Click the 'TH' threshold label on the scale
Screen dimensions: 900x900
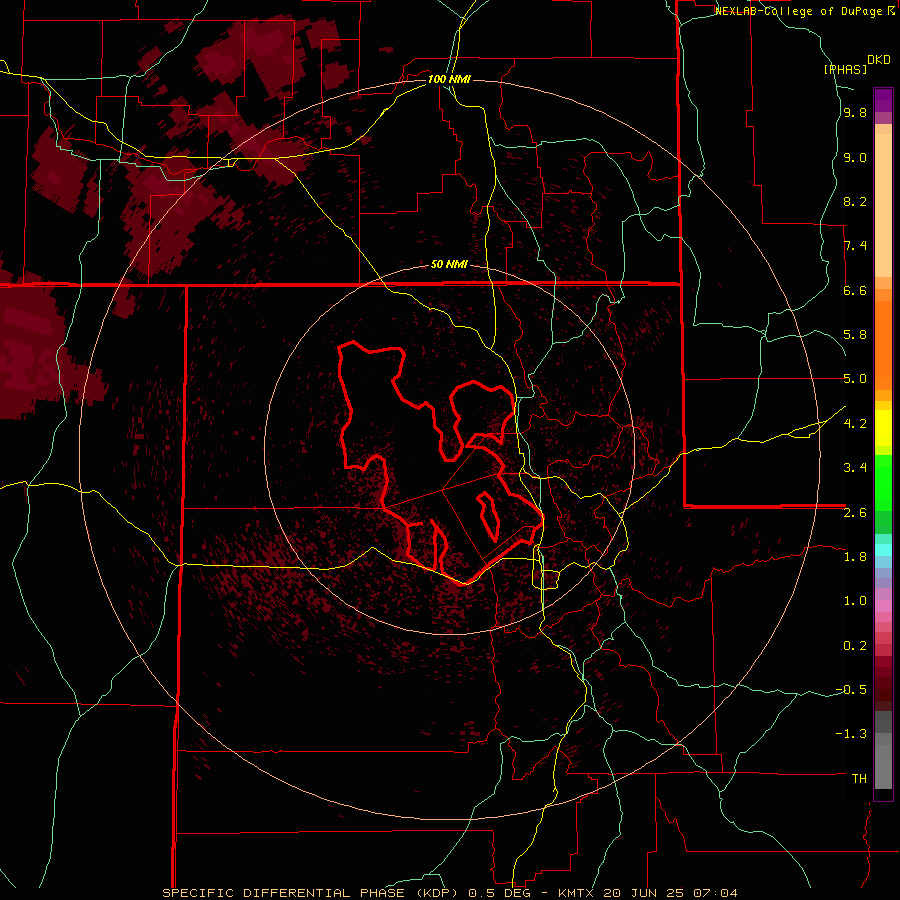pos(859,779)
